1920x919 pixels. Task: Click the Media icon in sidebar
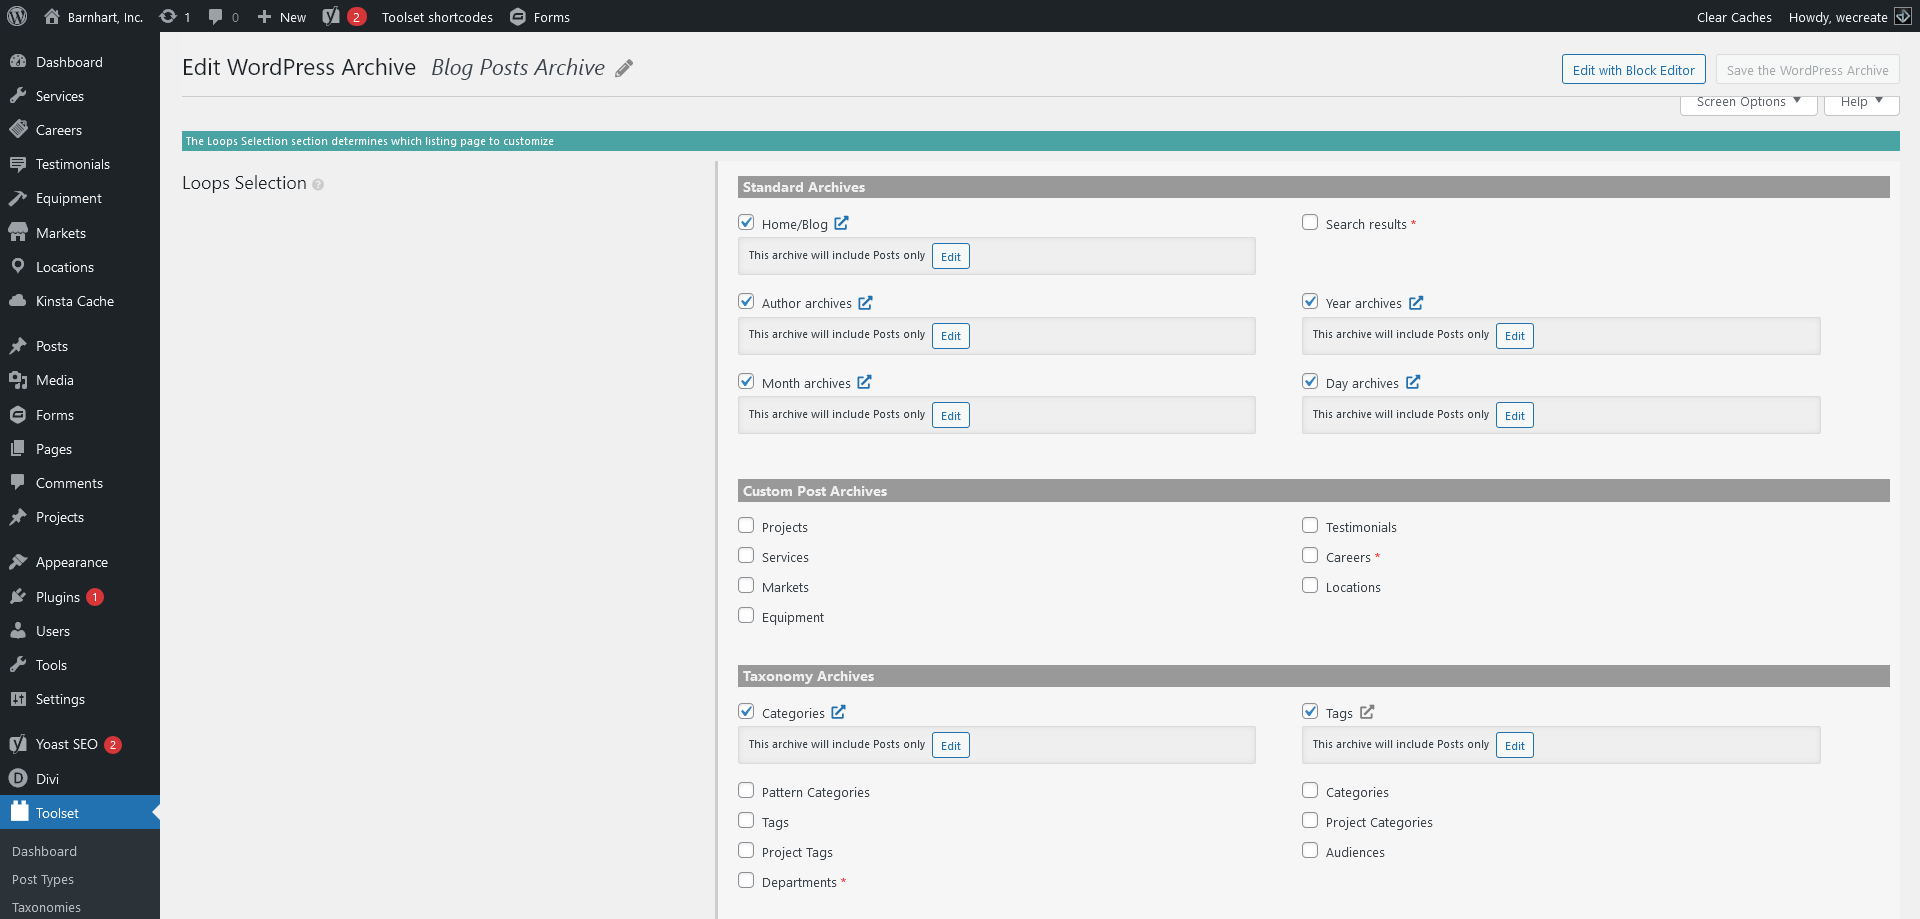tap(18, 380)
